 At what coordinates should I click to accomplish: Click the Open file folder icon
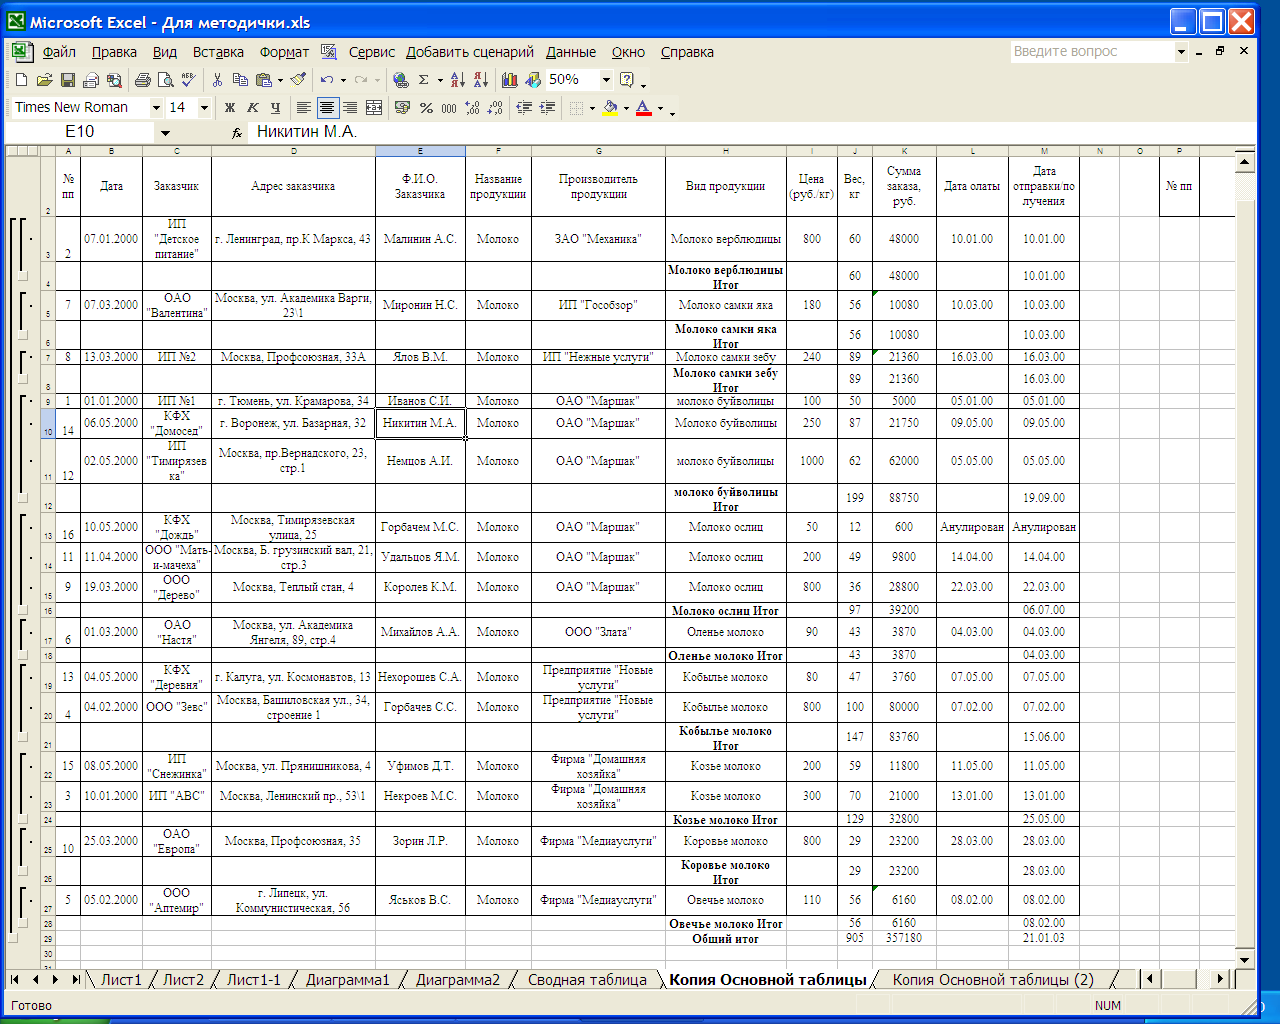pos(44,80)
